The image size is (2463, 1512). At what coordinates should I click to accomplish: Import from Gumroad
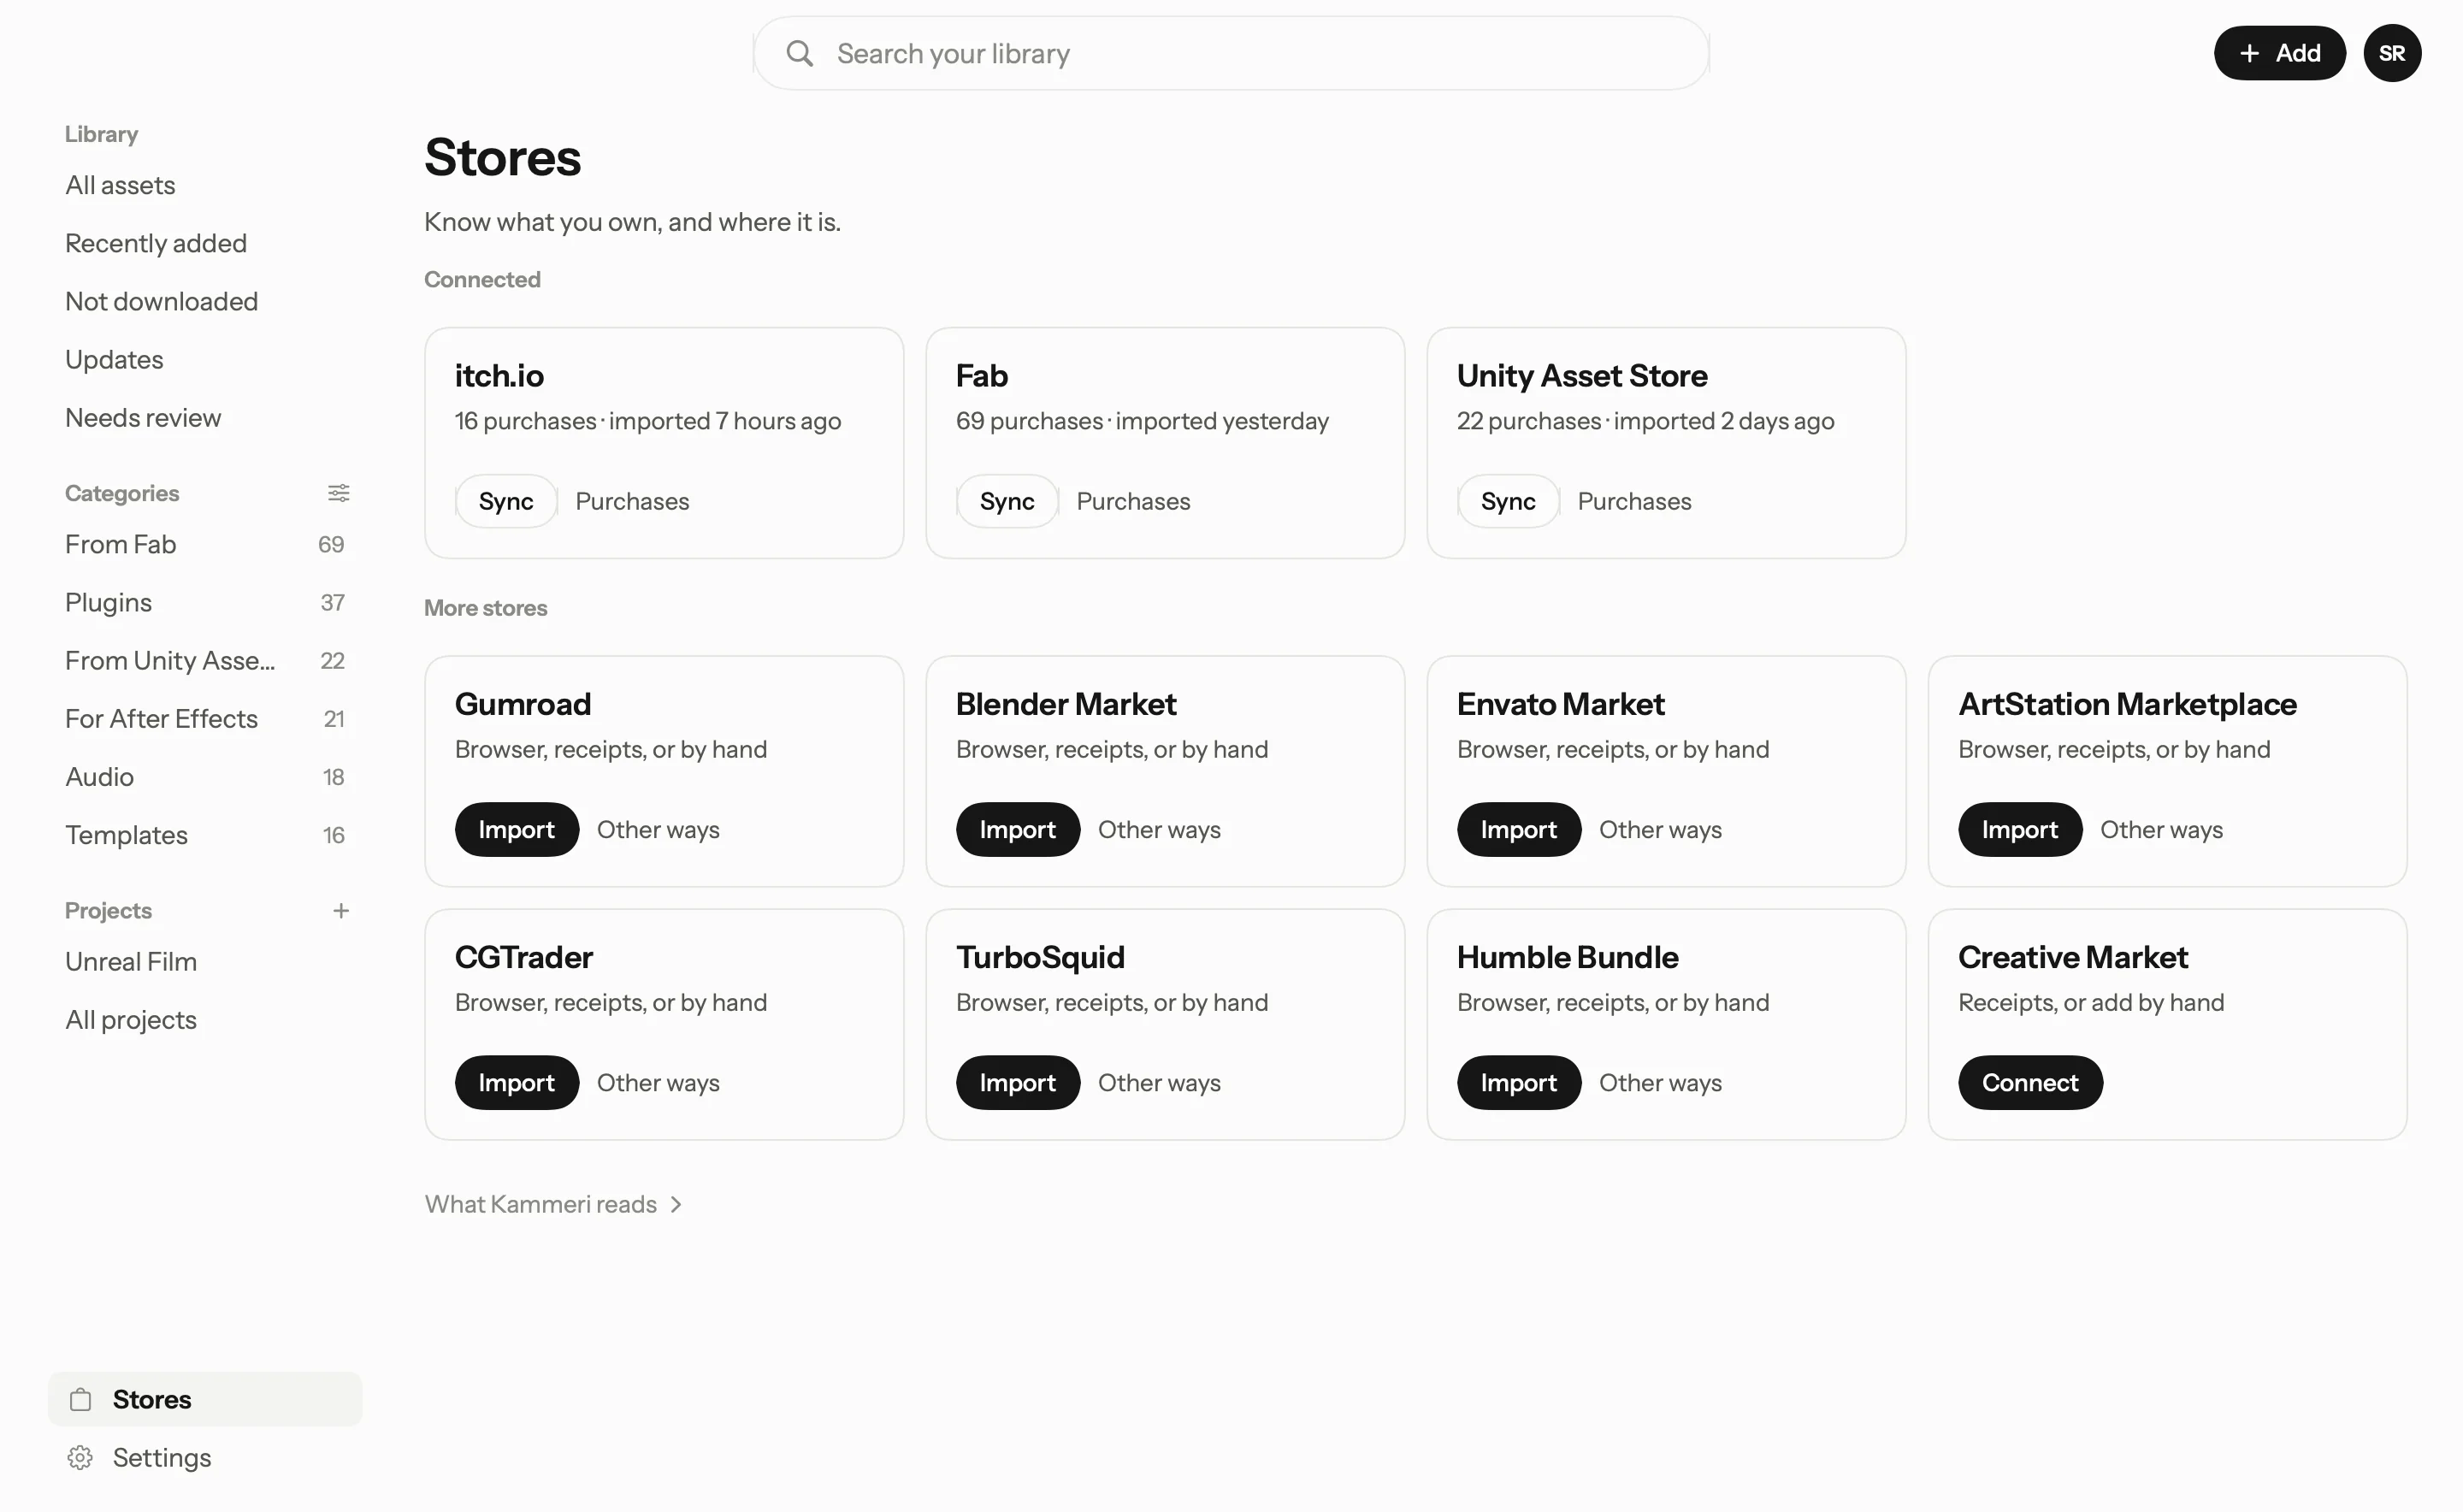click(516, 829)
